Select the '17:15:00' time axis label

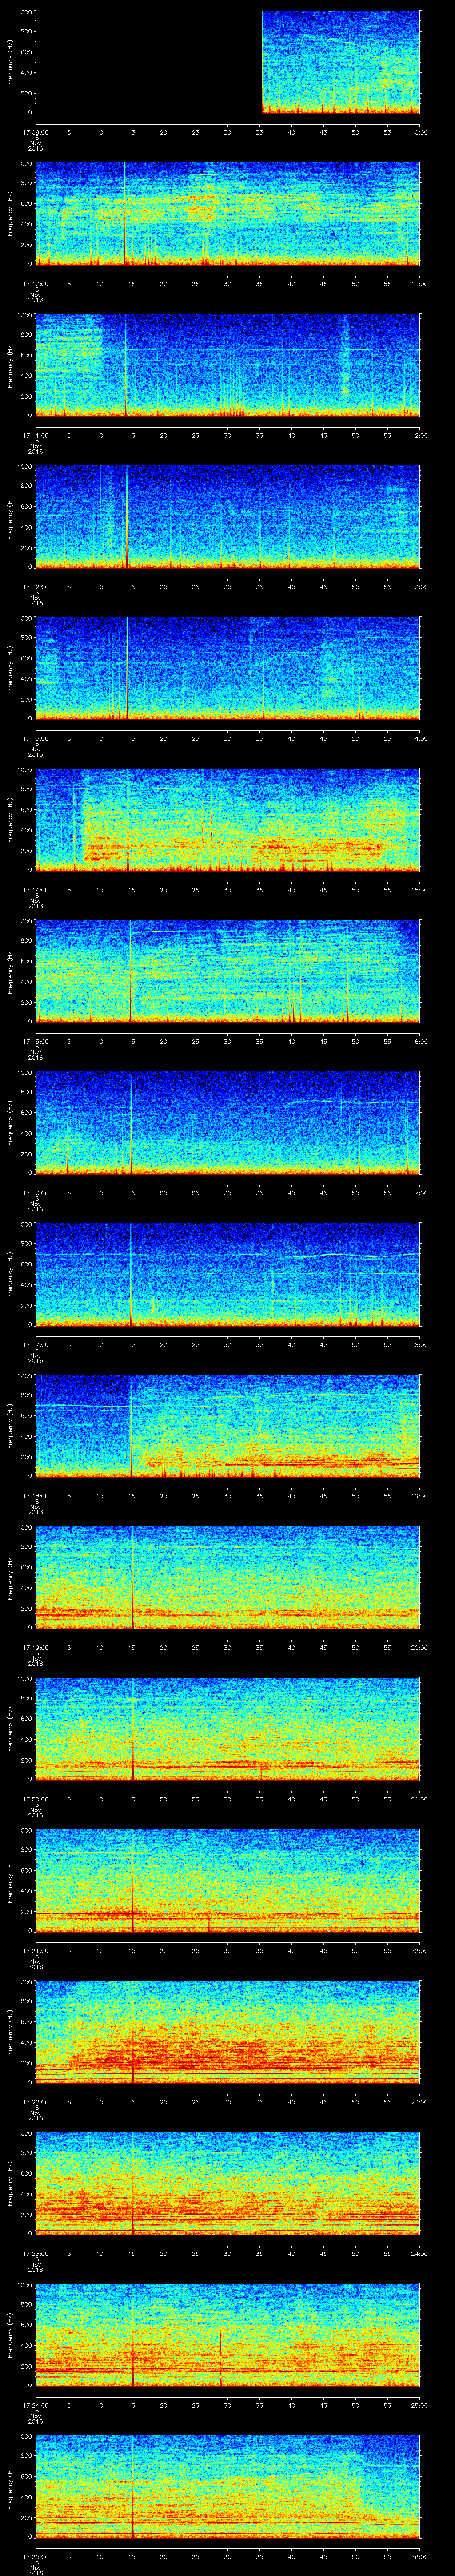[x=36, y=1041]
